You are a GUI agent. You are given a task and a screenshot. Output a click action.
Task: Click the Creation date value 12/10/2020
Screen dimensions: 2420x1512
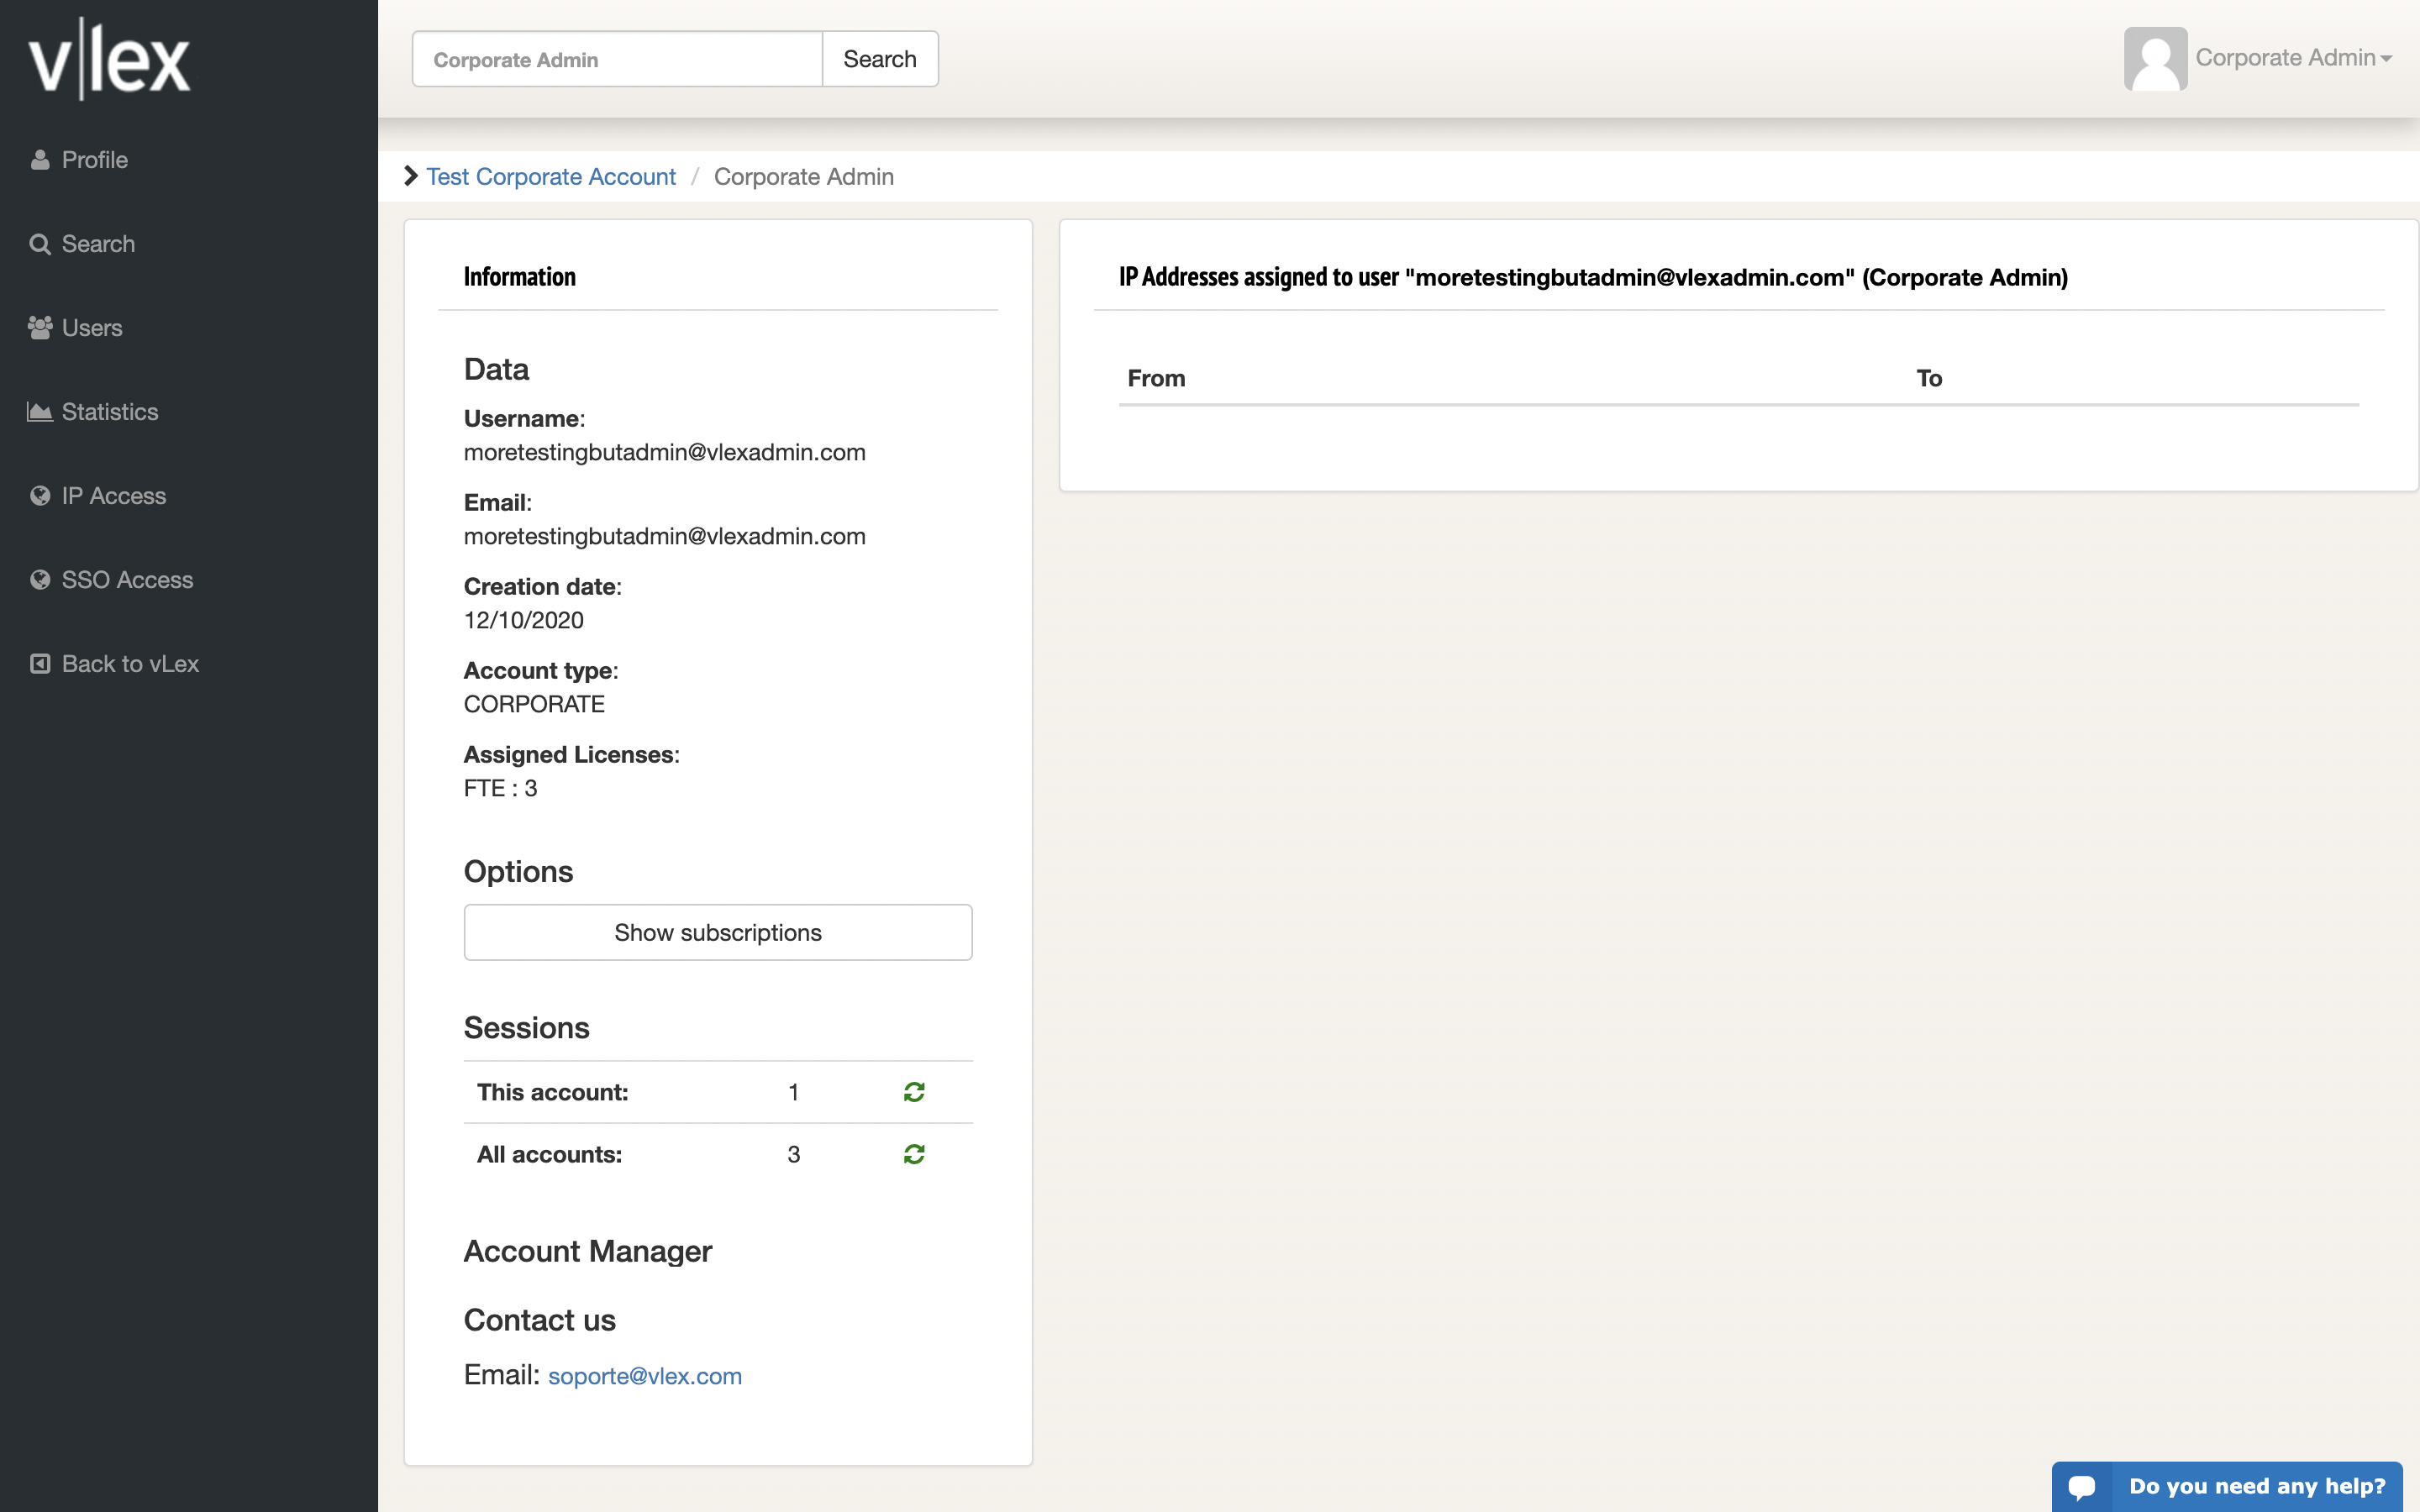click(x=524, y=620)
